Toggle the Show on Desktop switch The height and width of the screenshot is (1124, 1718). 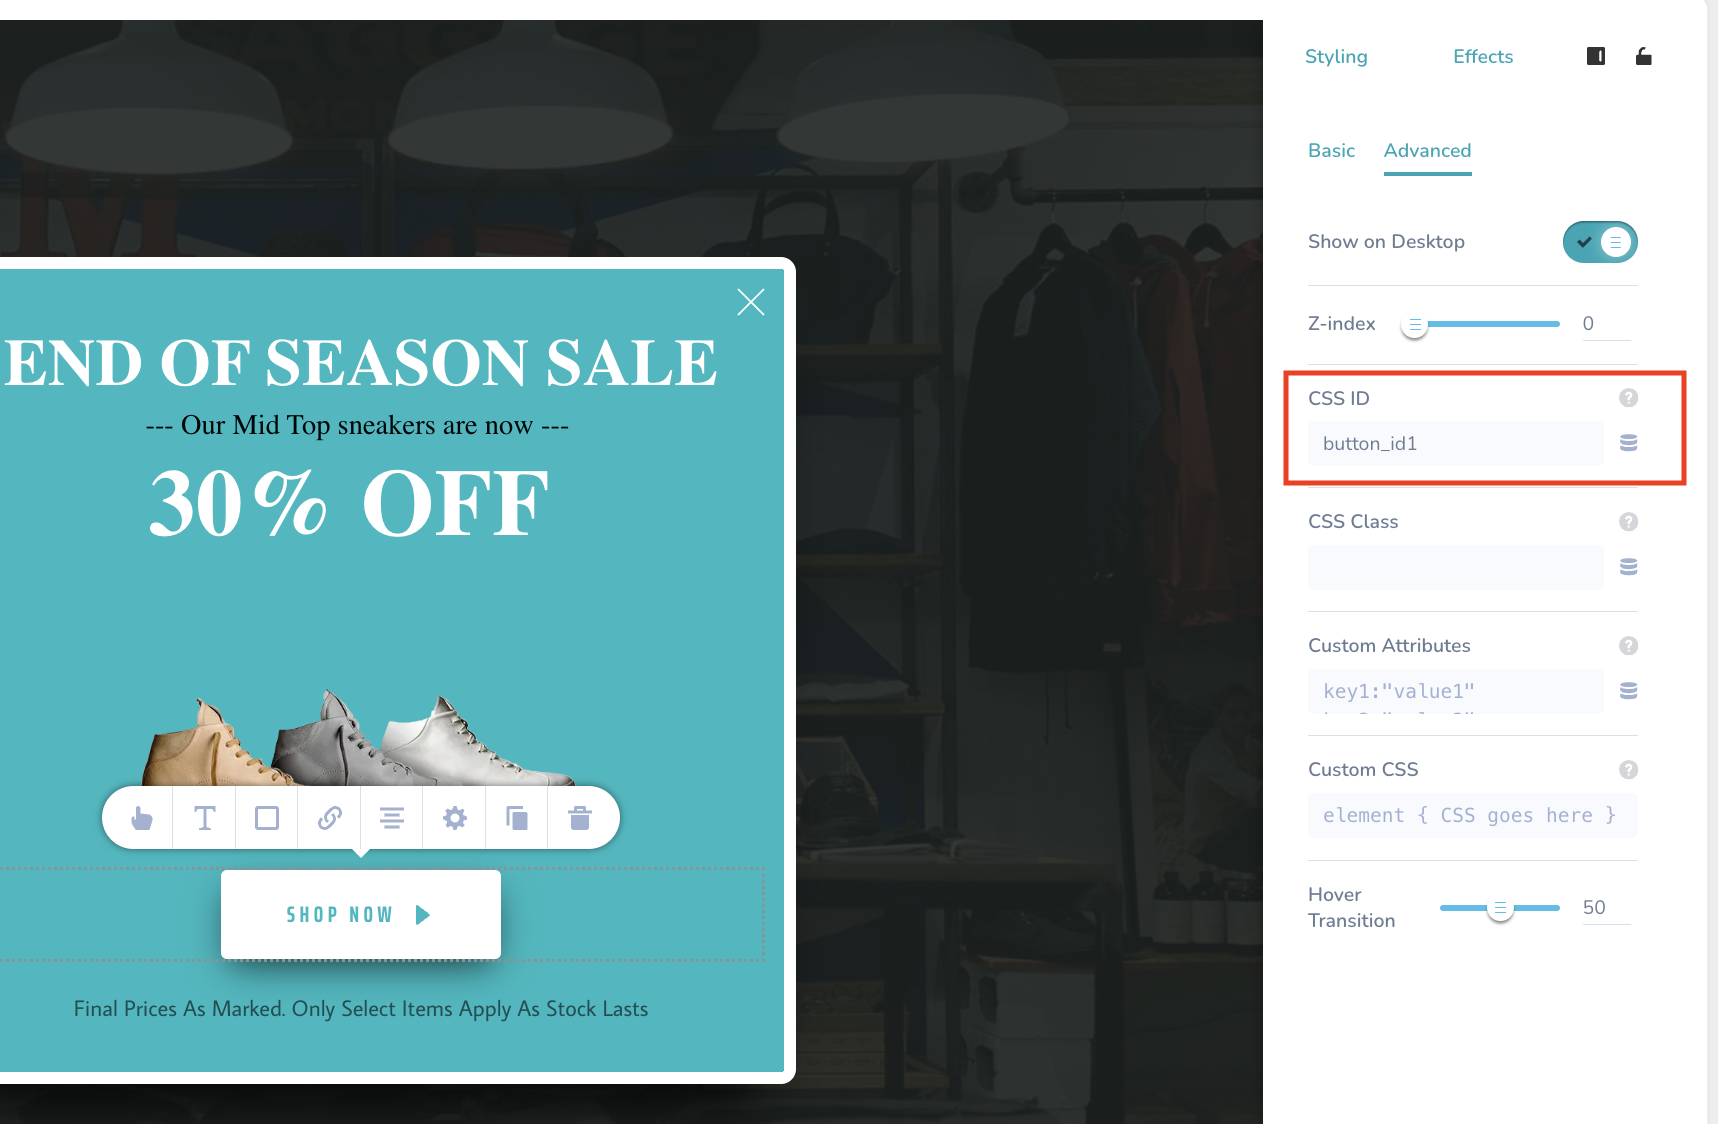[1600, 242]
